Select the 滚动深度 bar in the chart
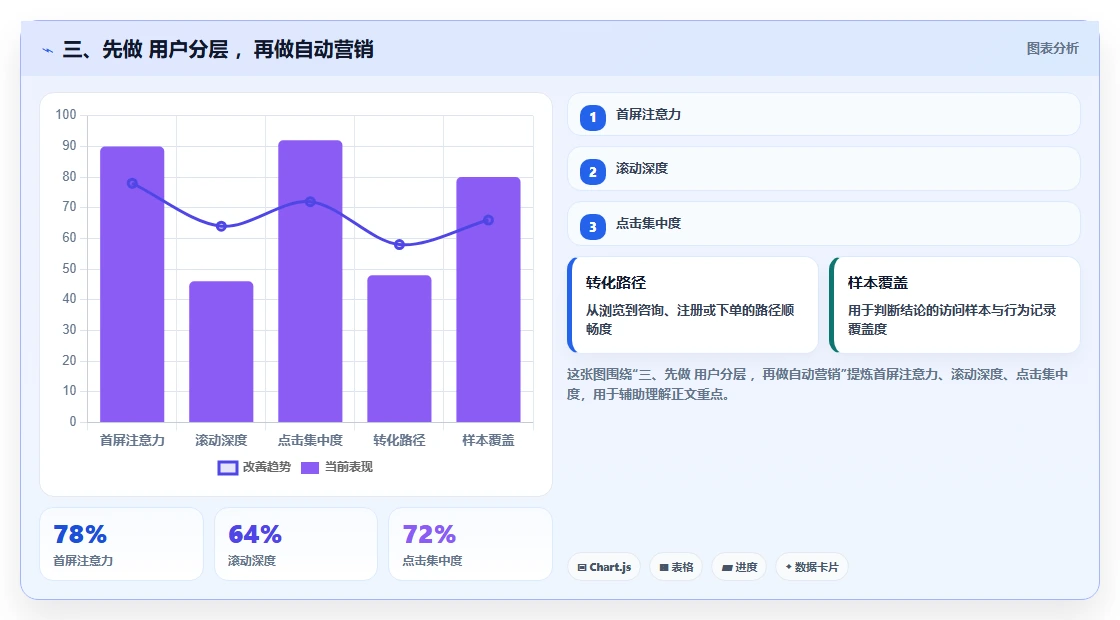1120x620 pixels. coord(221,351)
